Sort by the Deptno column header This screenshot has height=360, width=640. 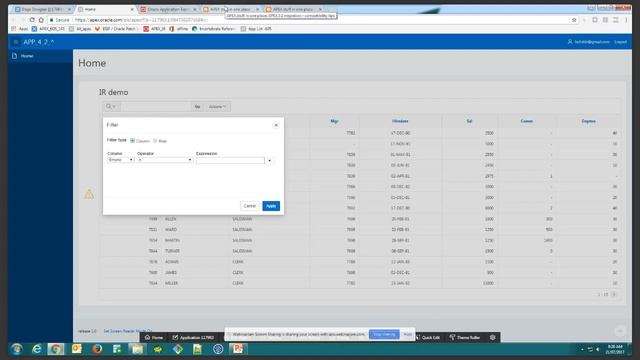tap(589, 121)
